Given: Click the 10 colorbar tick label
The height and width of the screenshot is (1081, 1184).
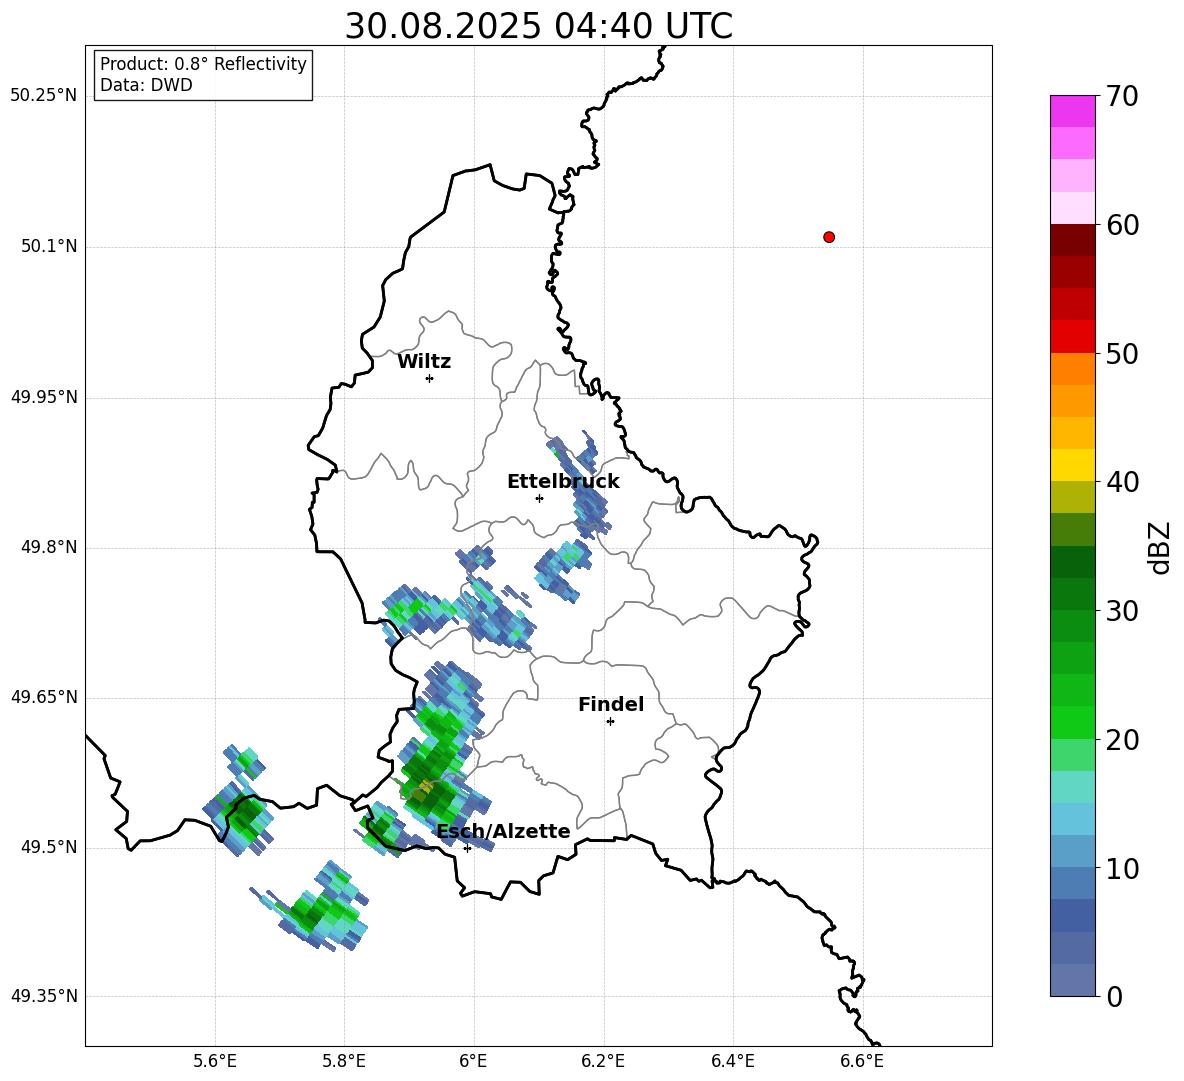Looking at the screenshot, I should click(x=1122, y=868).
